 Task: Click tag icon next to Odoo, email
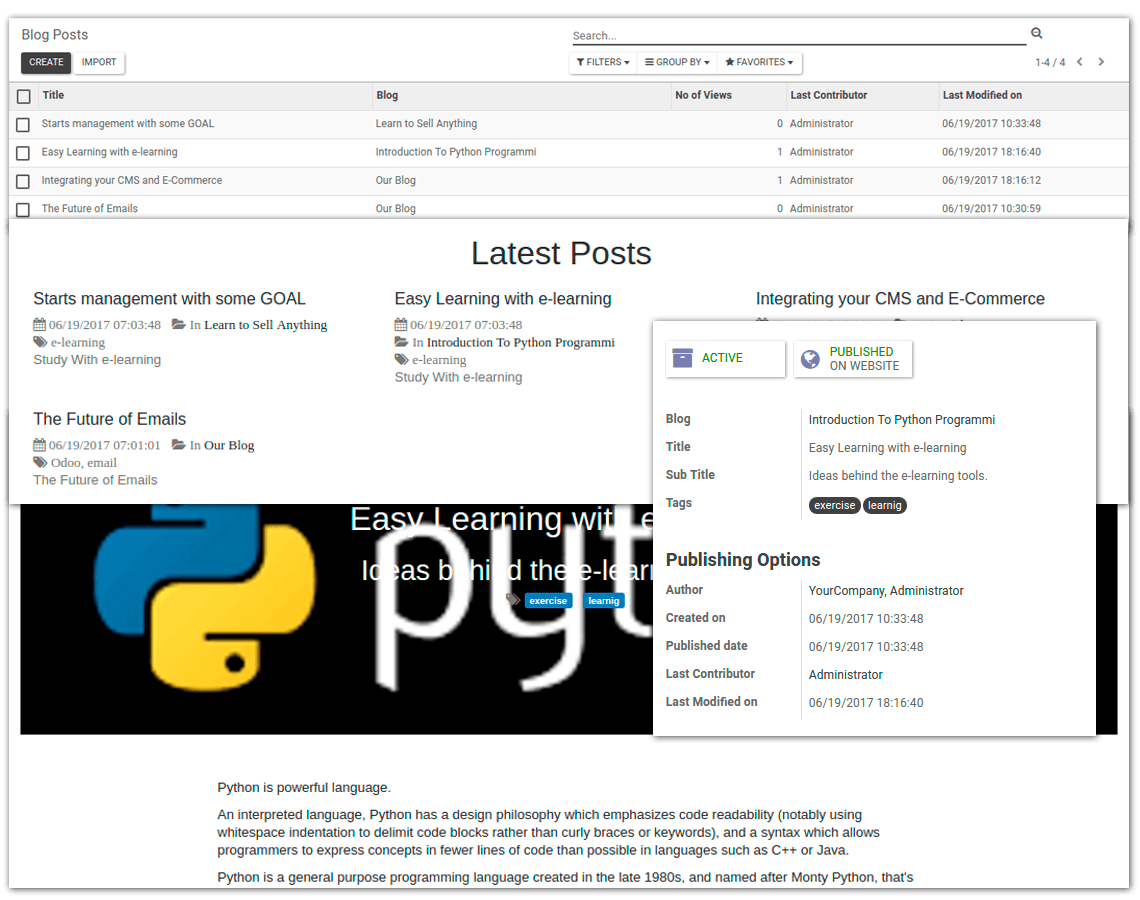(x=40, y=462)
